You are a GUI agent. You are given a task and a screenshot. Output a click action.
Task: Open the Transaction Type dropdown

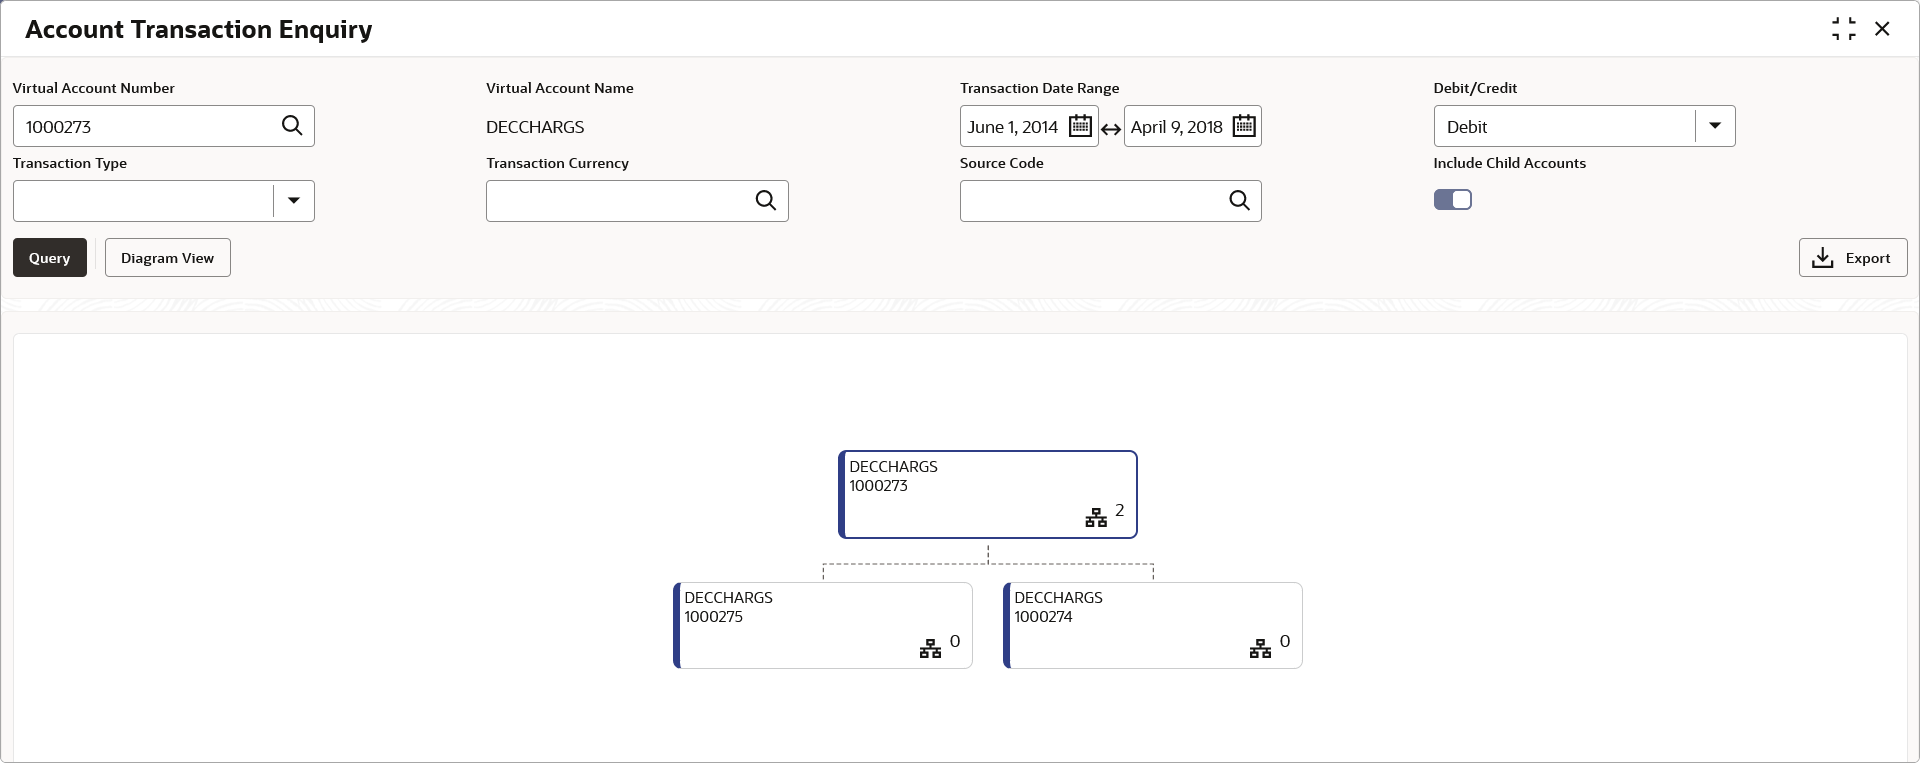(x=293, y=201)
